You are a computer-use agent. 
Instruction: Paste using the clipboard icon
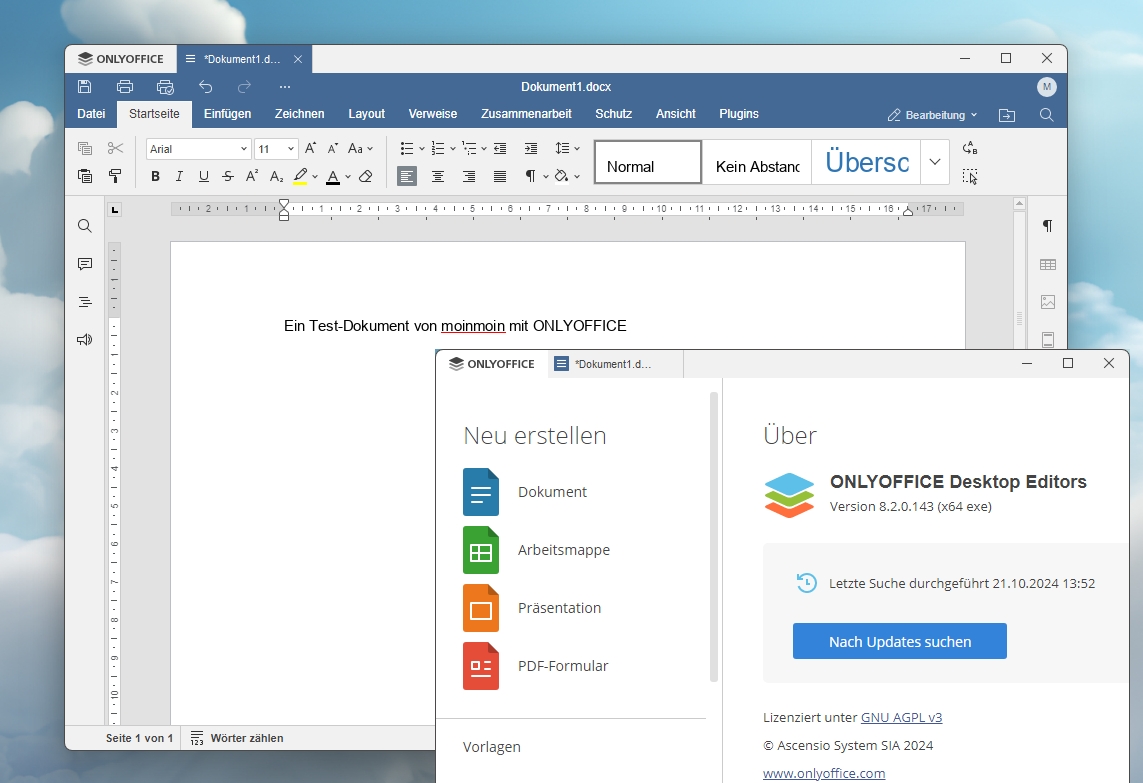(x=85, y=176)
